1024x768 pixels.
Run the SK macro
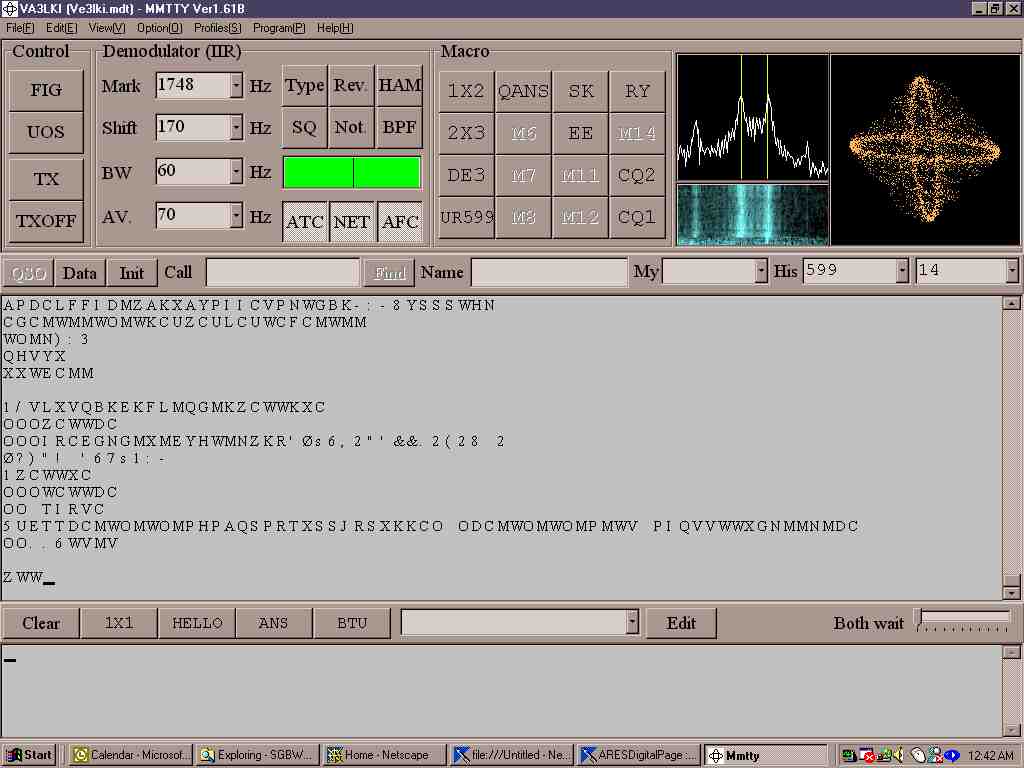click(x=580, y=91)
